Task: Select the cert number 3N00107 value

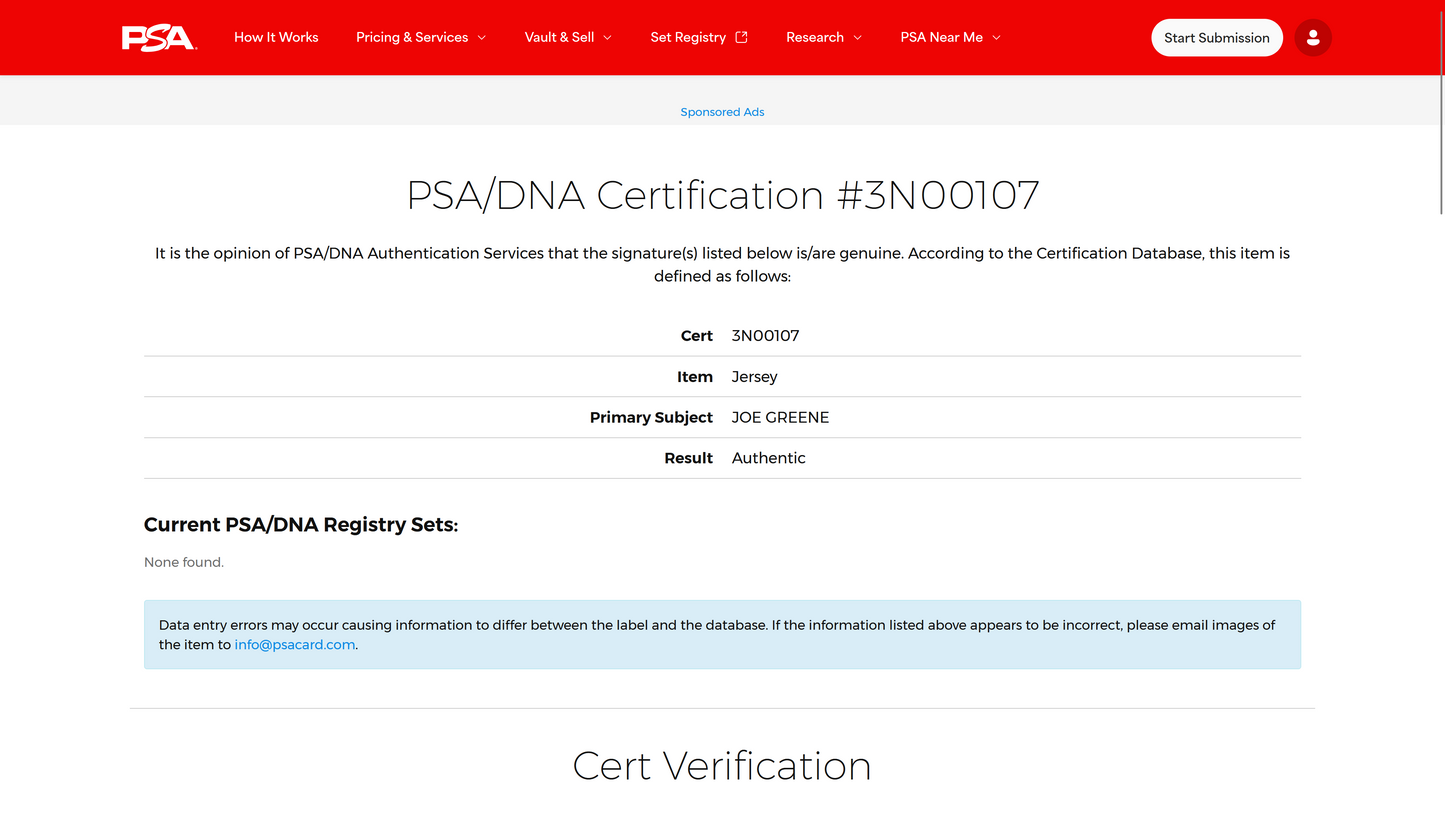Action: tap(766, 336)
